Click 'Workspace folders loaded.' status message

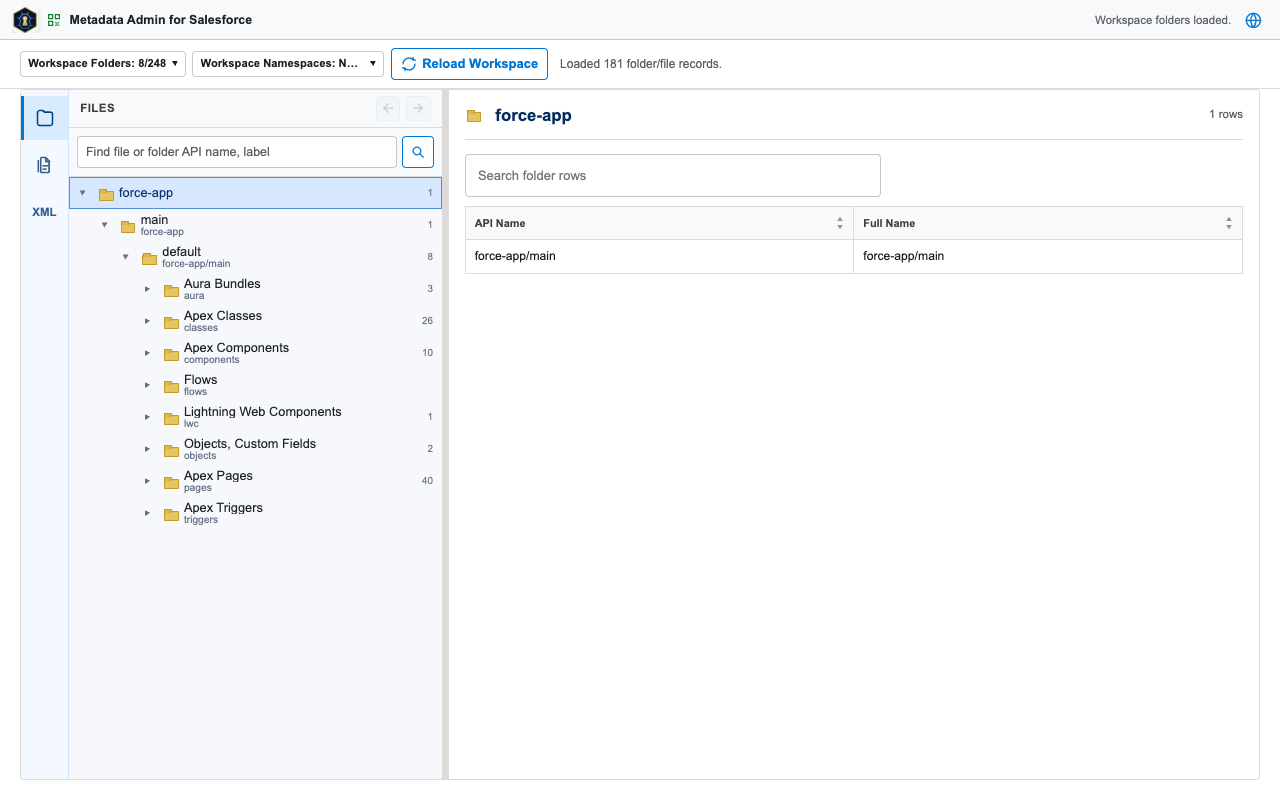pyautogui.click(x=1162, y=20)
